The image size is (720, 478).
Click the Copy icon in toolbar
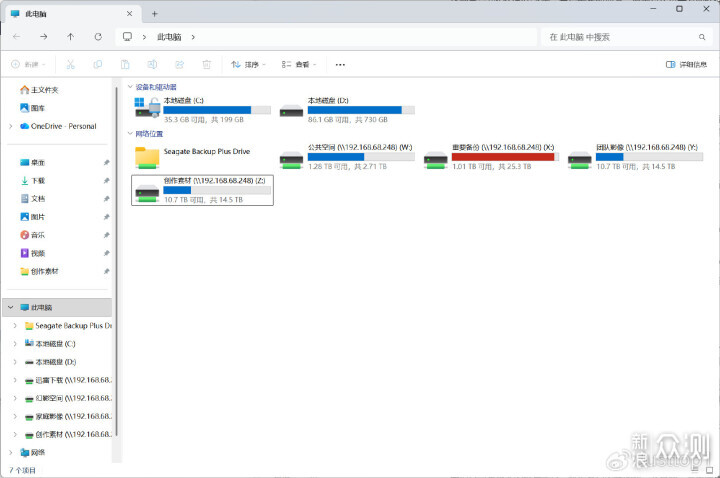pyautogui.click(x=97, y=64)
